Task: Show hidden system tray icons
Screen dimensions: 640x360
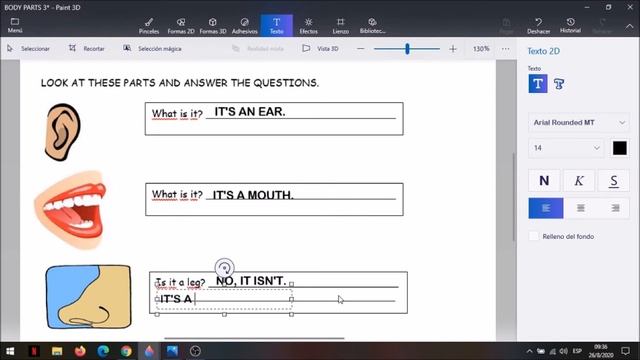Action: click(x=529, y=351)
